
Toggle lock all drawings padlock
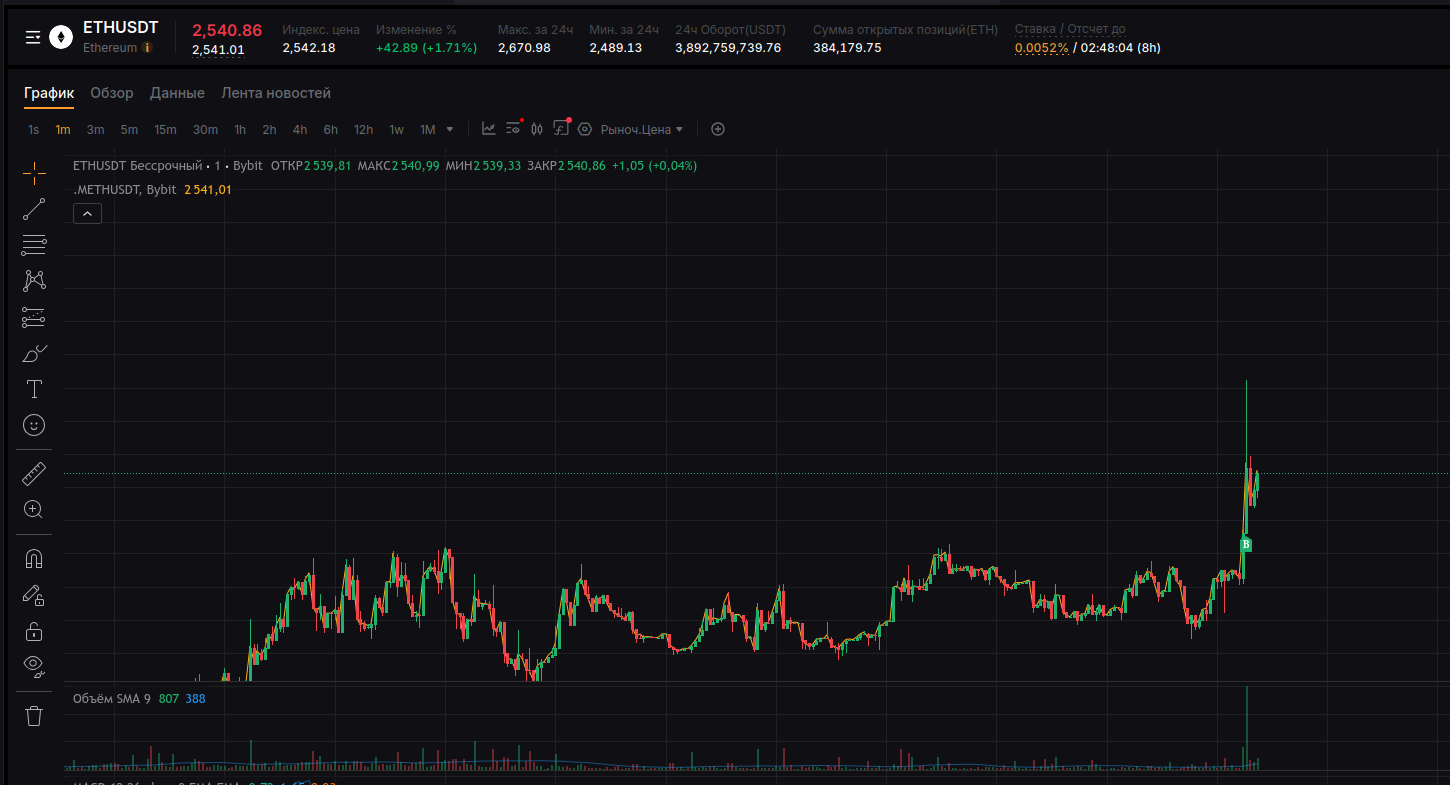(x=34, y=631)
